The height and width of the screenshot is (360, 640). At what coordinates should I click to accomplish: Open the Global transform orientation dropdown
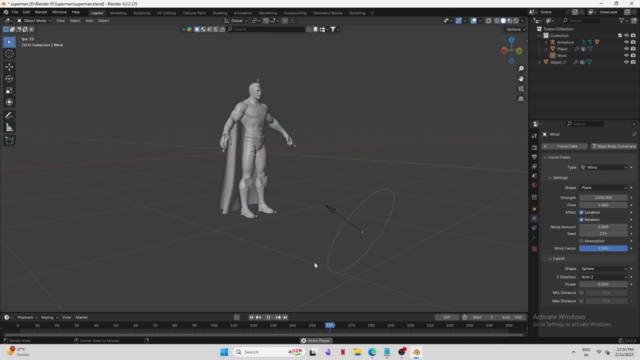[236, 20]
